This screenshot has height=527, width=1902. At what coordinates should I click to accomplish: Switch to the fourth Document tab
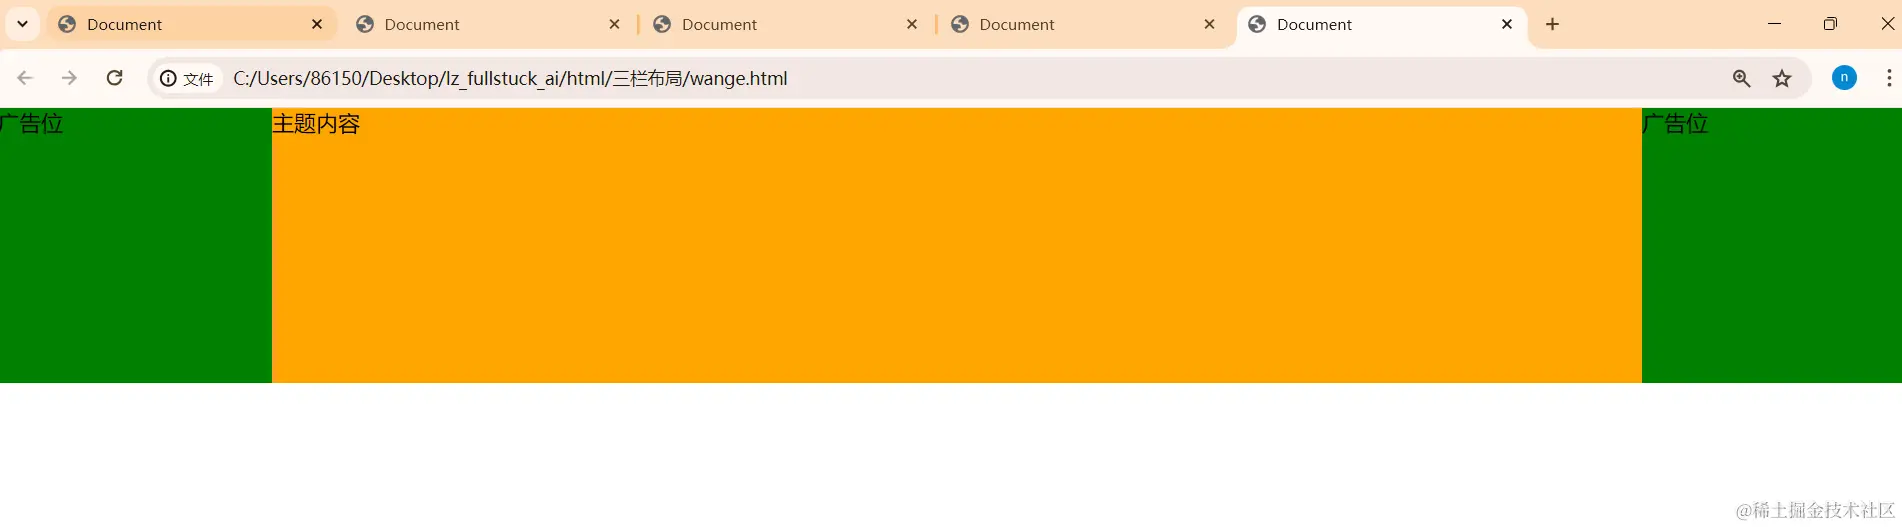point(1083,24)
